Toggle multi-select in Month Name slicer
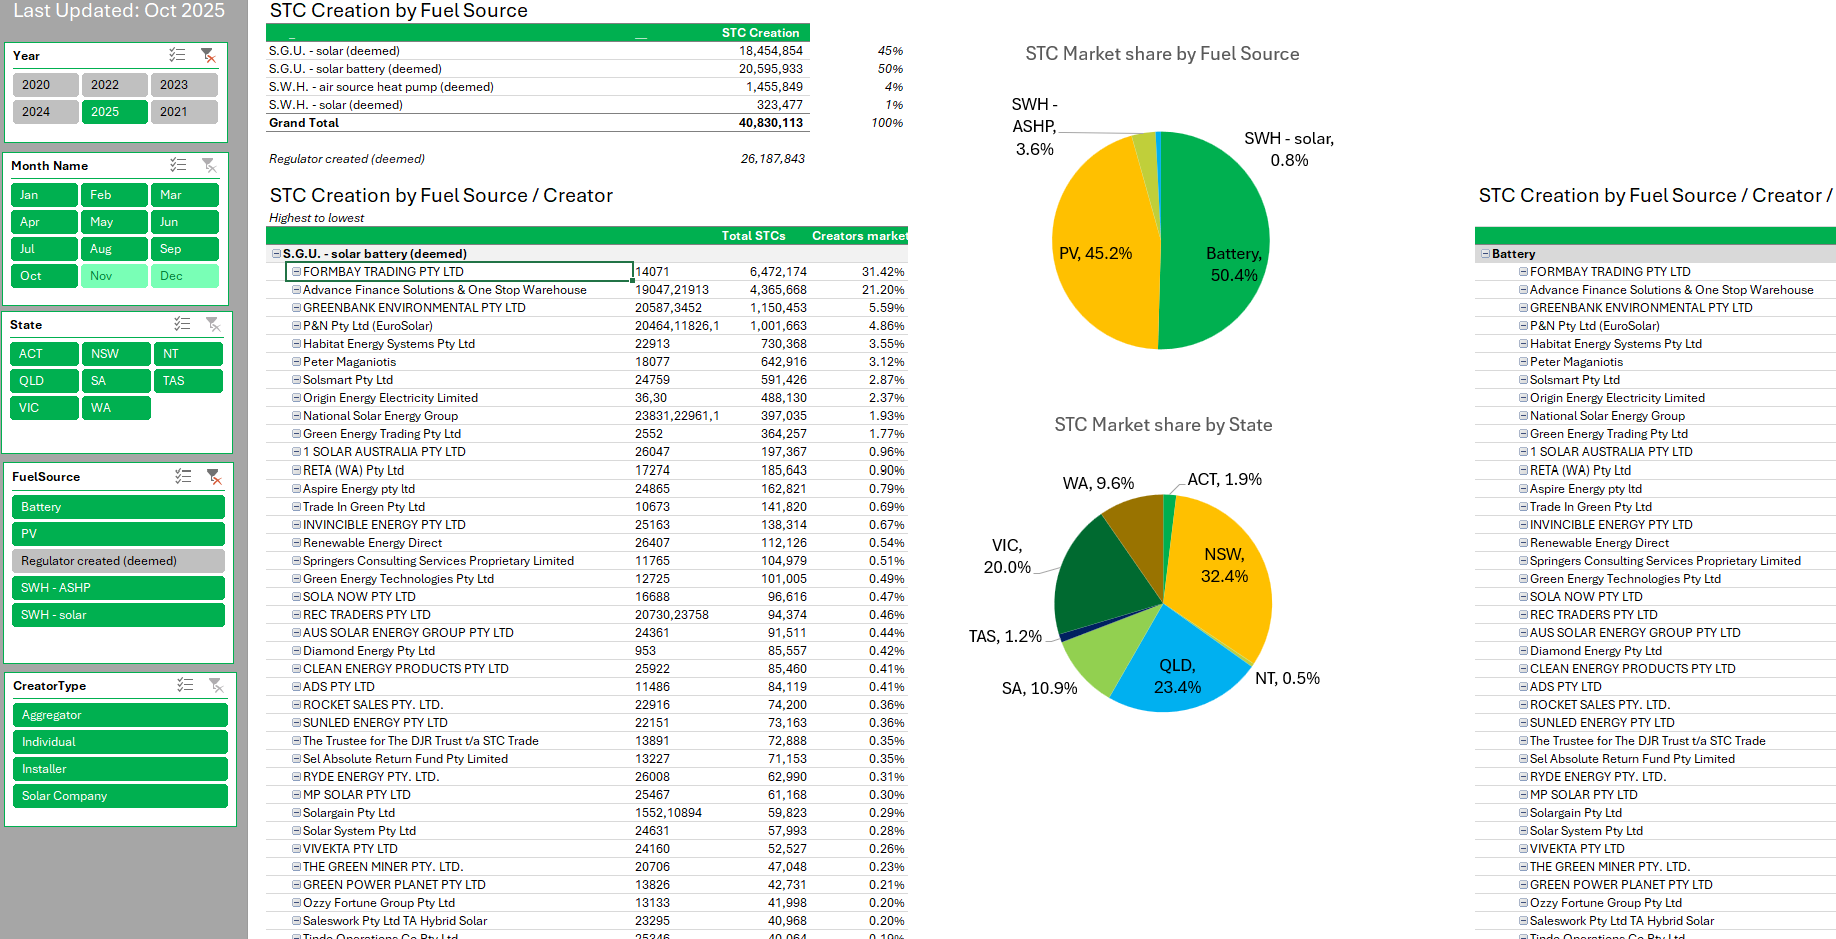1836x939 pixels. point(178,165)
